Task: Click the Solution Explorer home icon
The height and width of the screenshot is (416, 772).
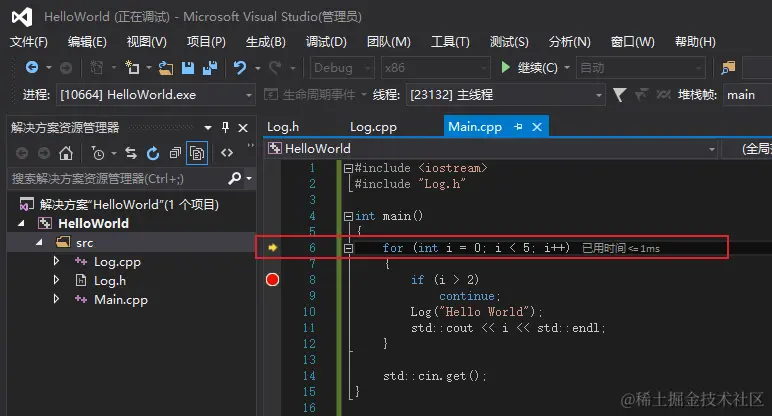Action: click(66, 153)
